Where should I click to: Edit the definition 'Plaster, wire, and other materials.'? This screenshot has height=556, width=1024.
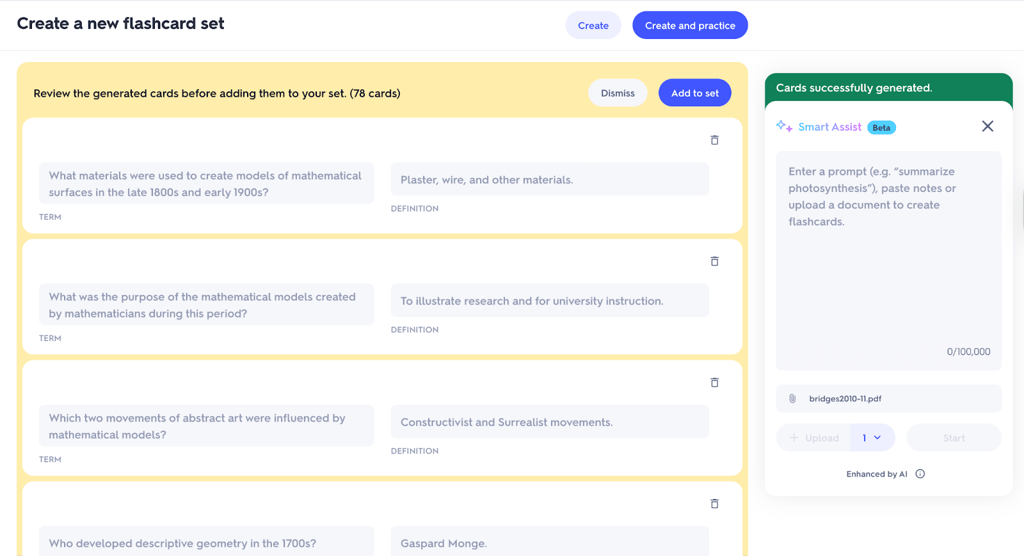pos(549,180)
